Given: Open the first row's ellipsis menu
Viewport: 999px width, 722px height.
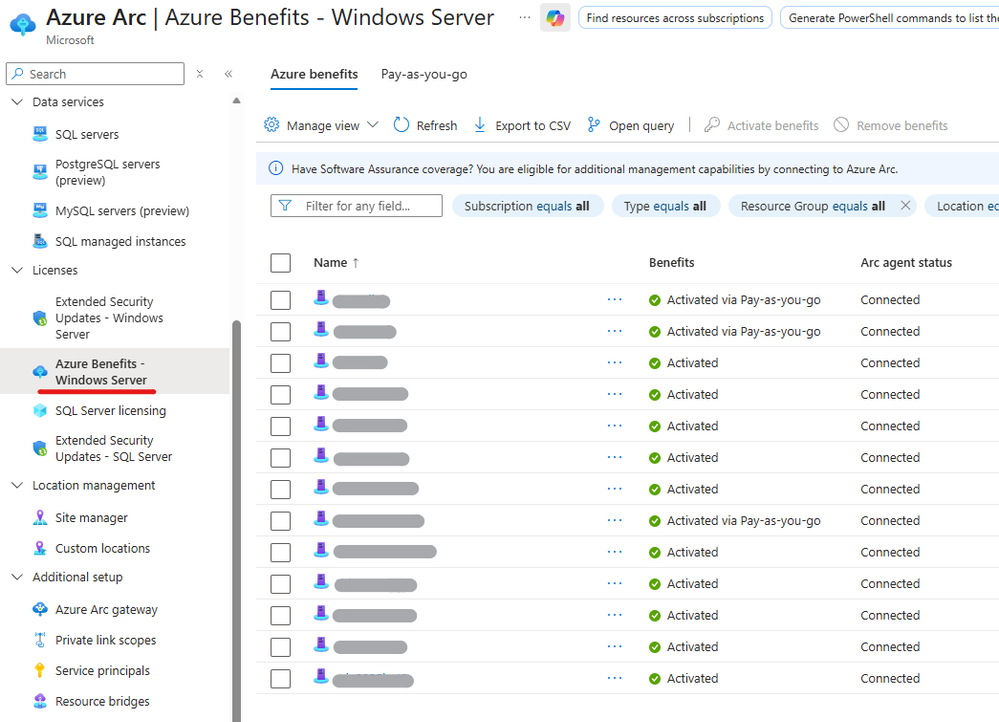Looking at the screenshot, I should click(614, 300).
